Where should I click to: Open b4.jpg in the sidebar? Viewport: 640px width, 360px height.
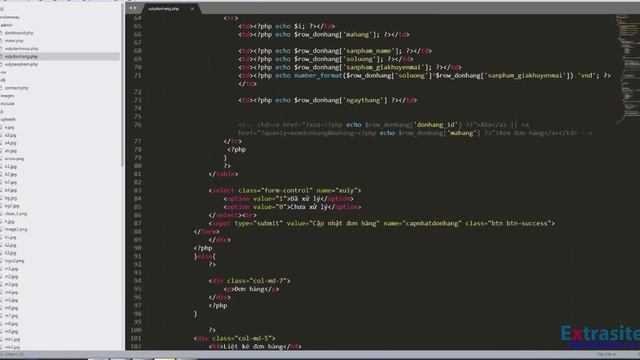[11, 190]
